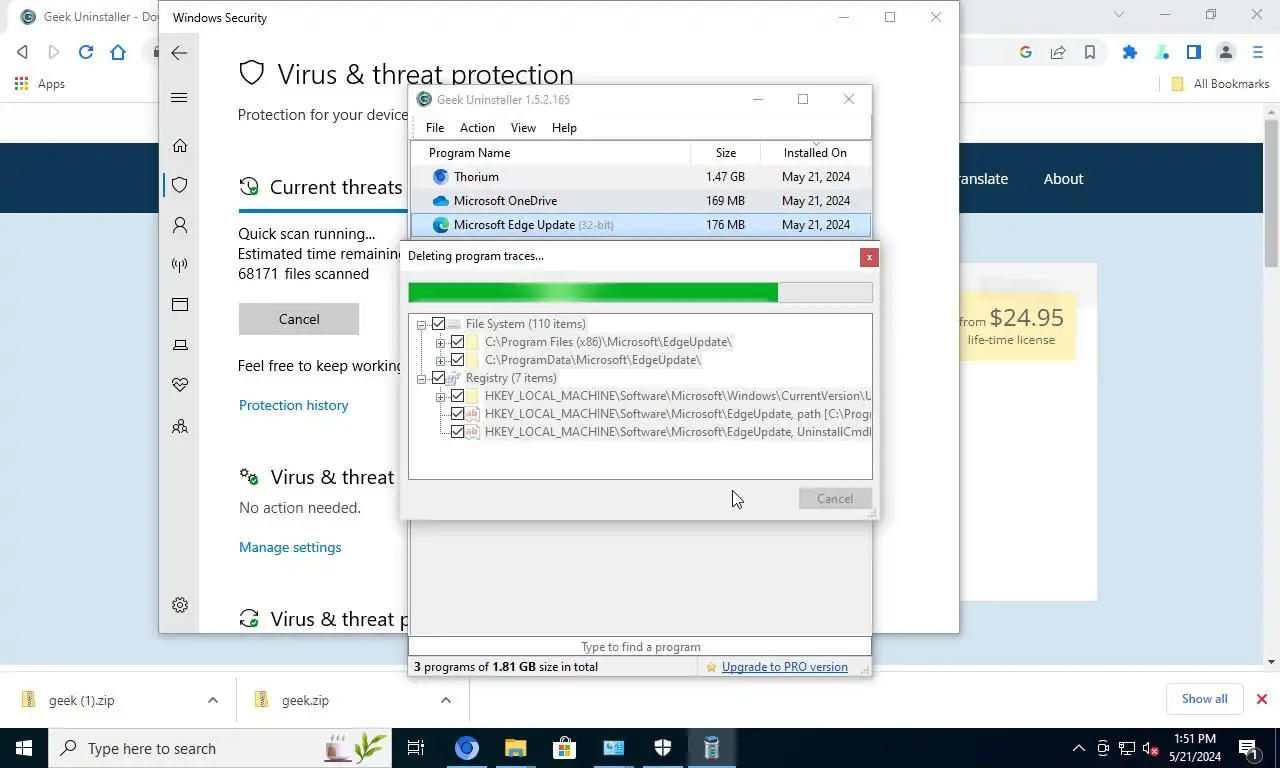1280x768 pixels.
Task: Uncheck EdgeUpdate UninstallCmdLine registry value checkbox
Action: [x=457, y=432]
